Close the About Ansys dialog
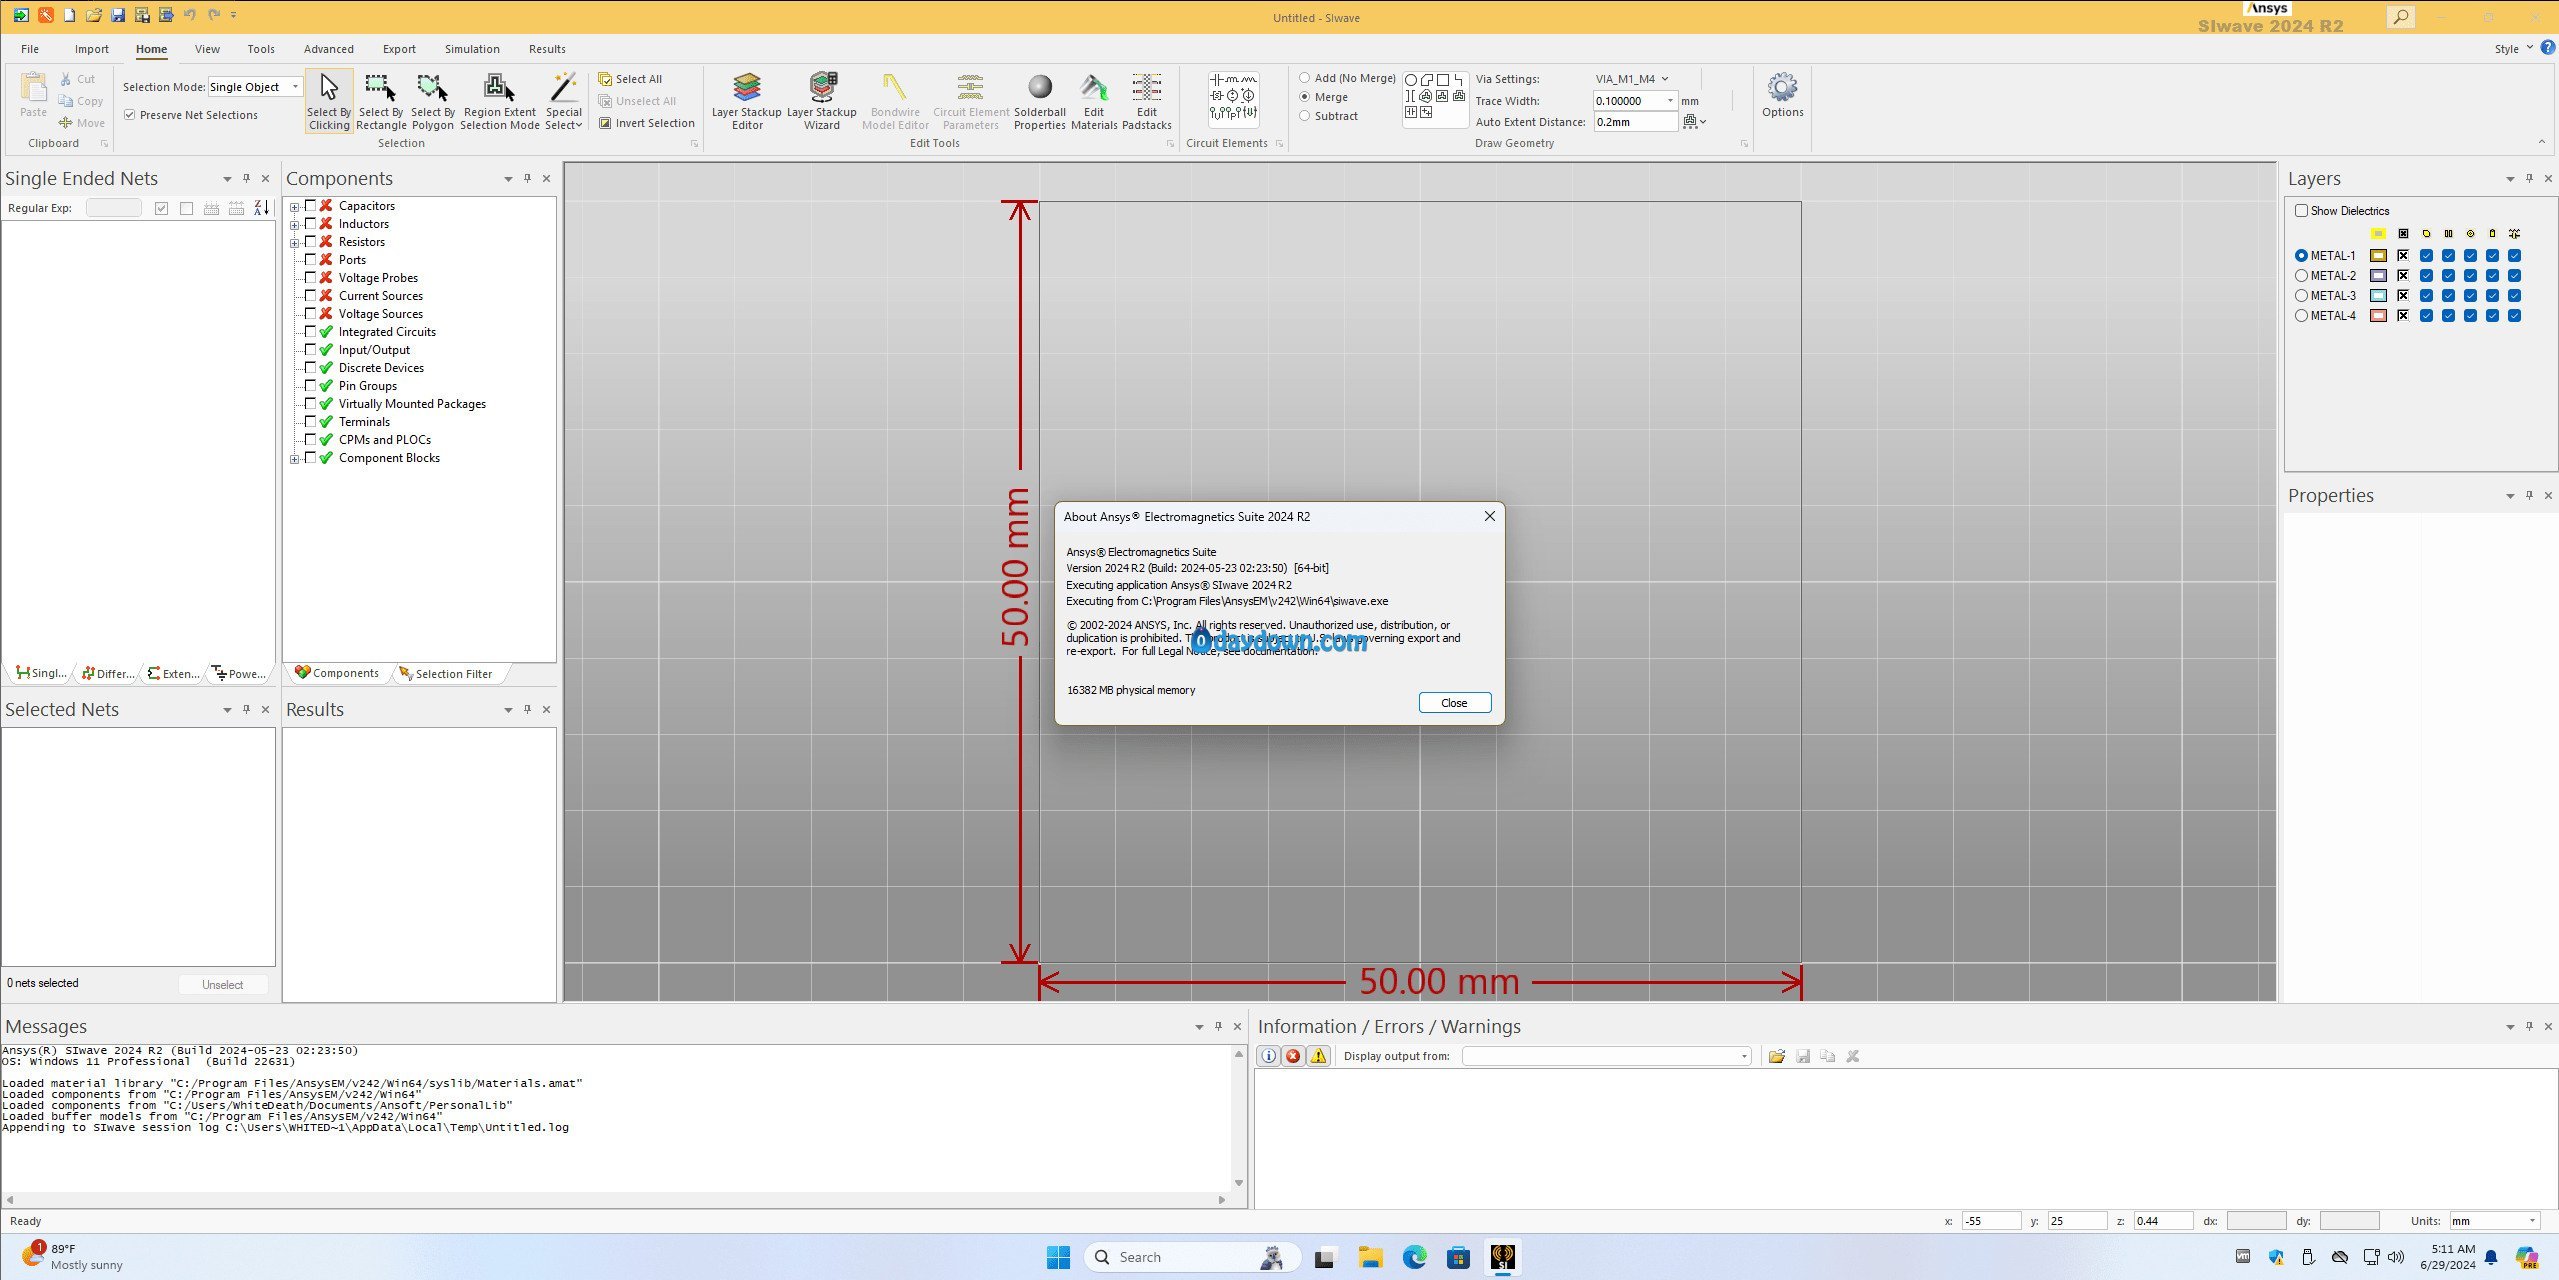This screenshot has height=1280, width=2559. coord(1454,703)
